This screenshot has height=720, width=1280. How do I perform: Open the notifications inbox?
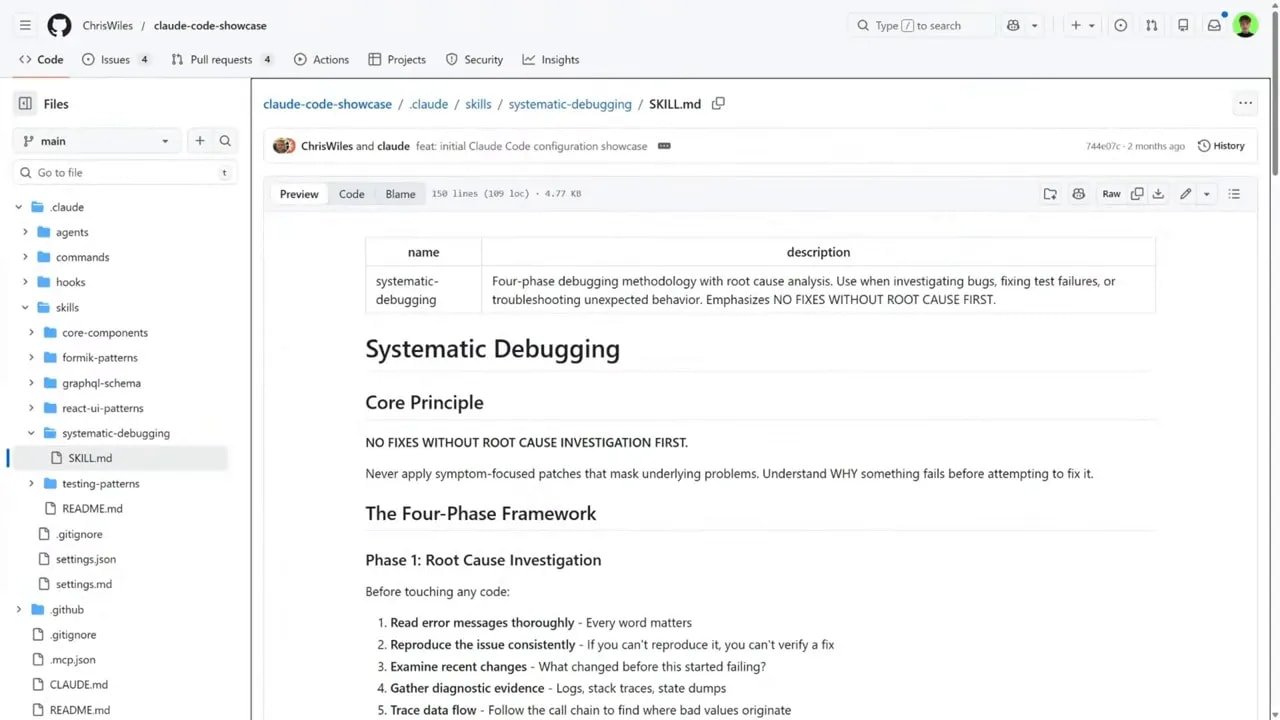[x=1214, y=25]
